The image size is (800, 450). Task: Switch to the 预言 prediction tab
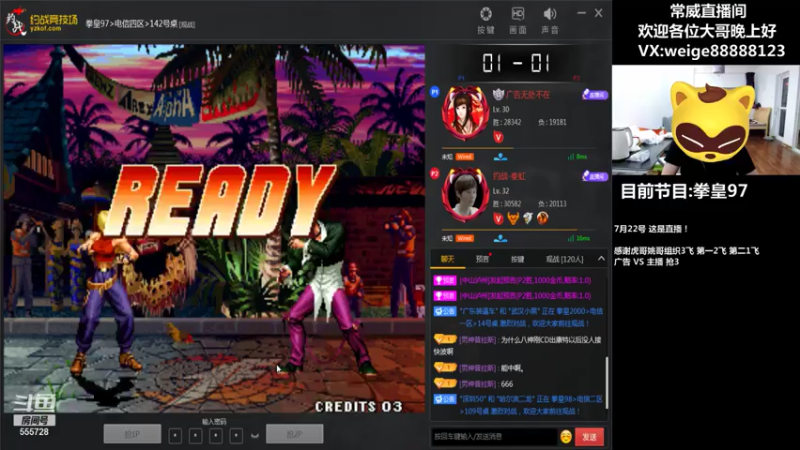482,259
